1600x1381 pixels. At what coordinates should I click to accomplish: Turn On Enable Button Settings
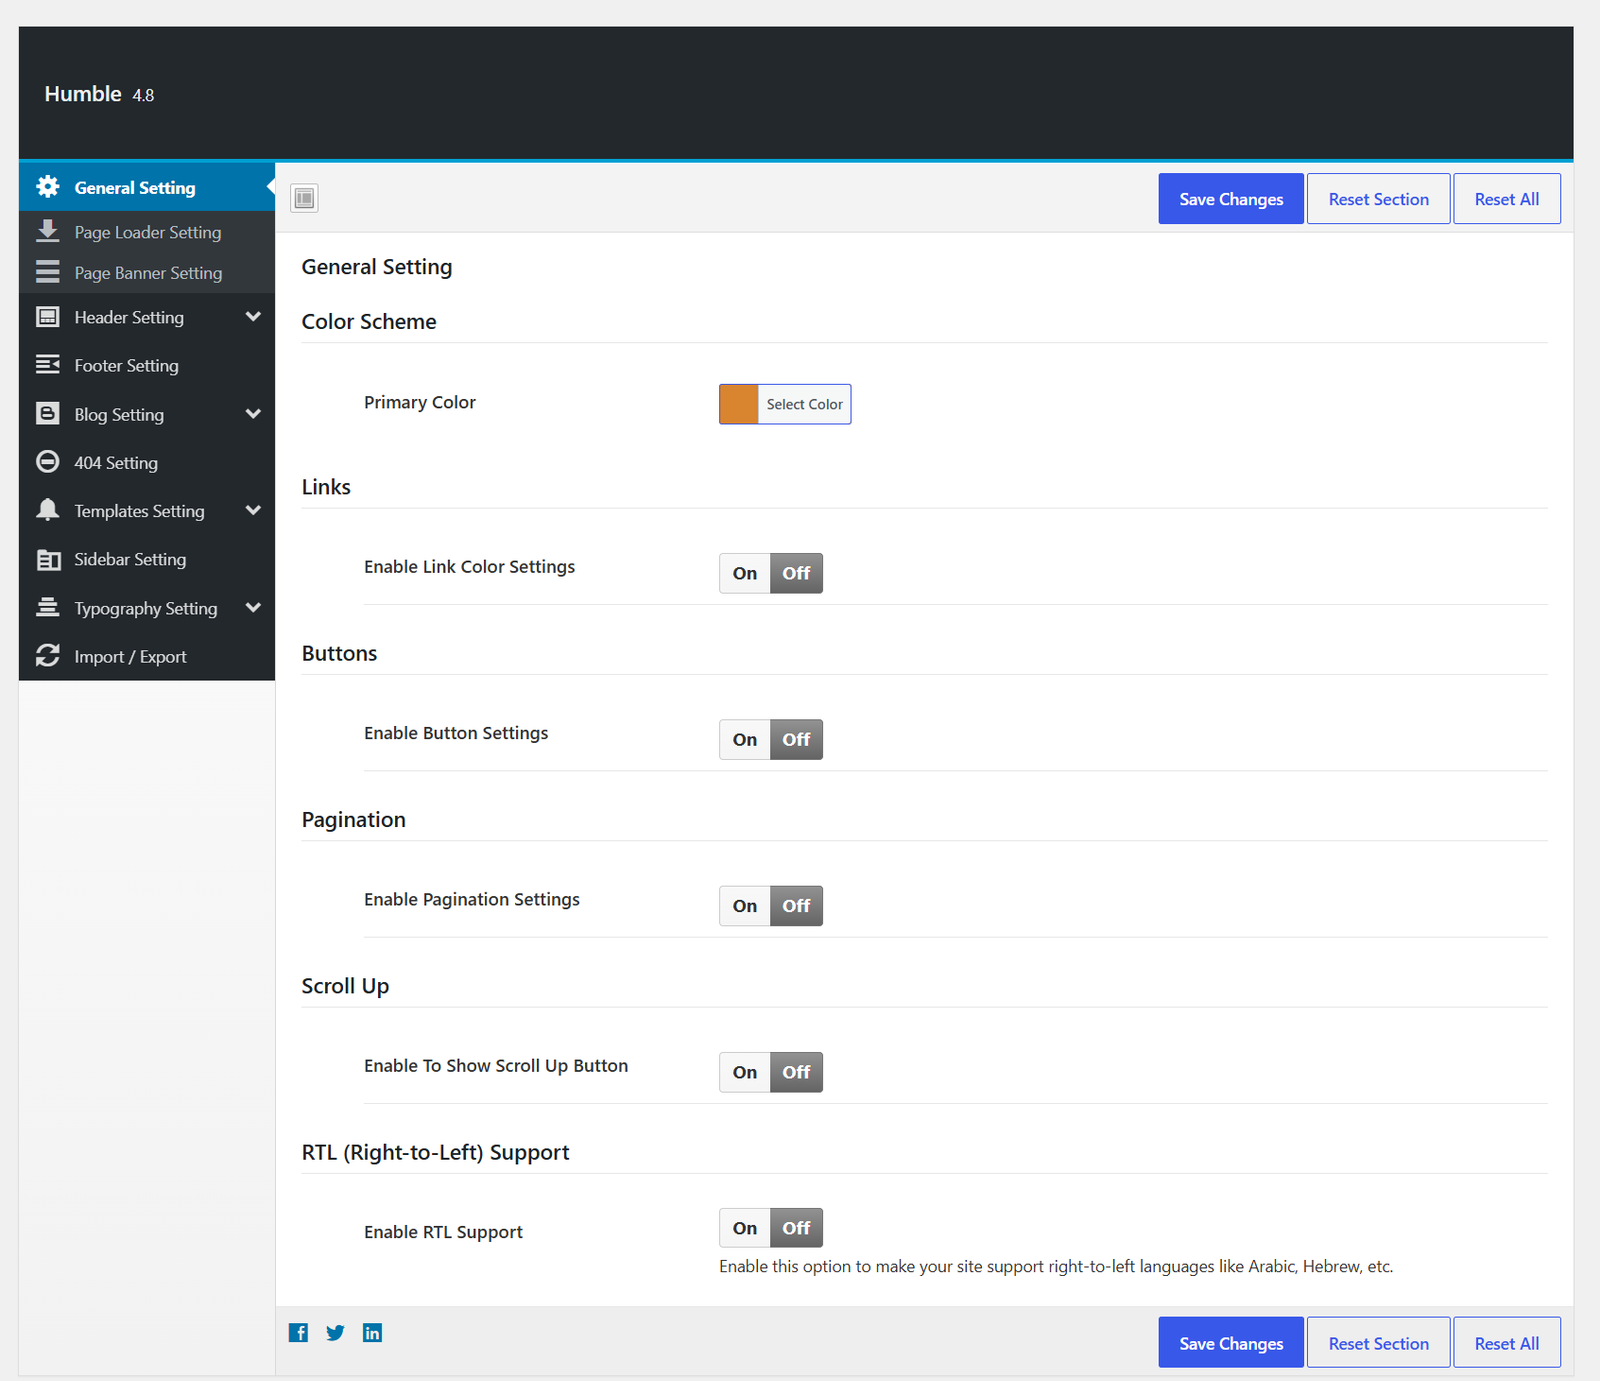click(x=745, y=740)
